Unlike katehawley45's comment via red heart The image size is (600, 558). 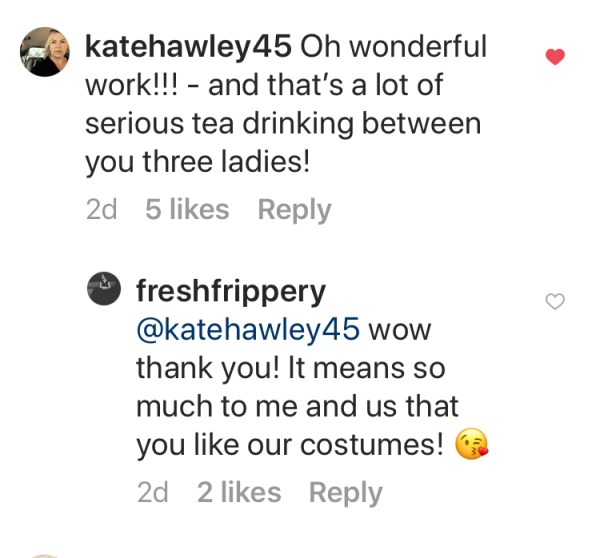tap(555, 57)
